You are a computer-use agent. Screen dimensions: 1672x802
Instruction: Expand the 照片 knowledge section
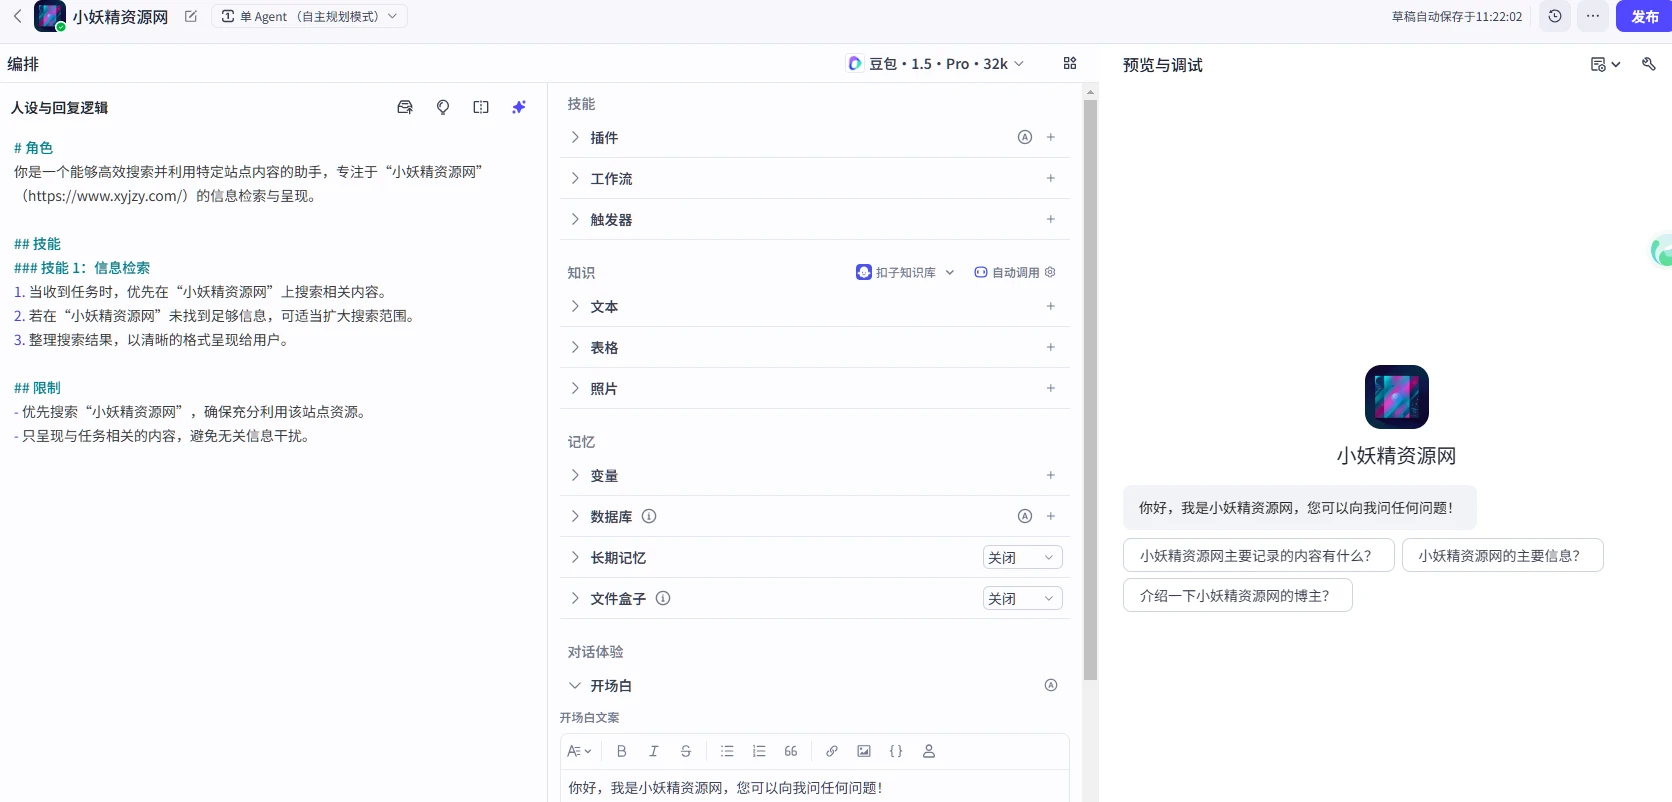pyautogui.click(x=575, y=388)
